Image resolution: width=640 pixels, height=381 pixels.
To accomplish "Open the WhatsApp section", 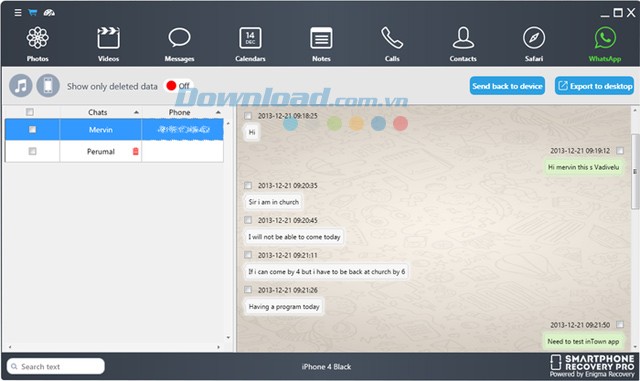I will coord(605,44).
